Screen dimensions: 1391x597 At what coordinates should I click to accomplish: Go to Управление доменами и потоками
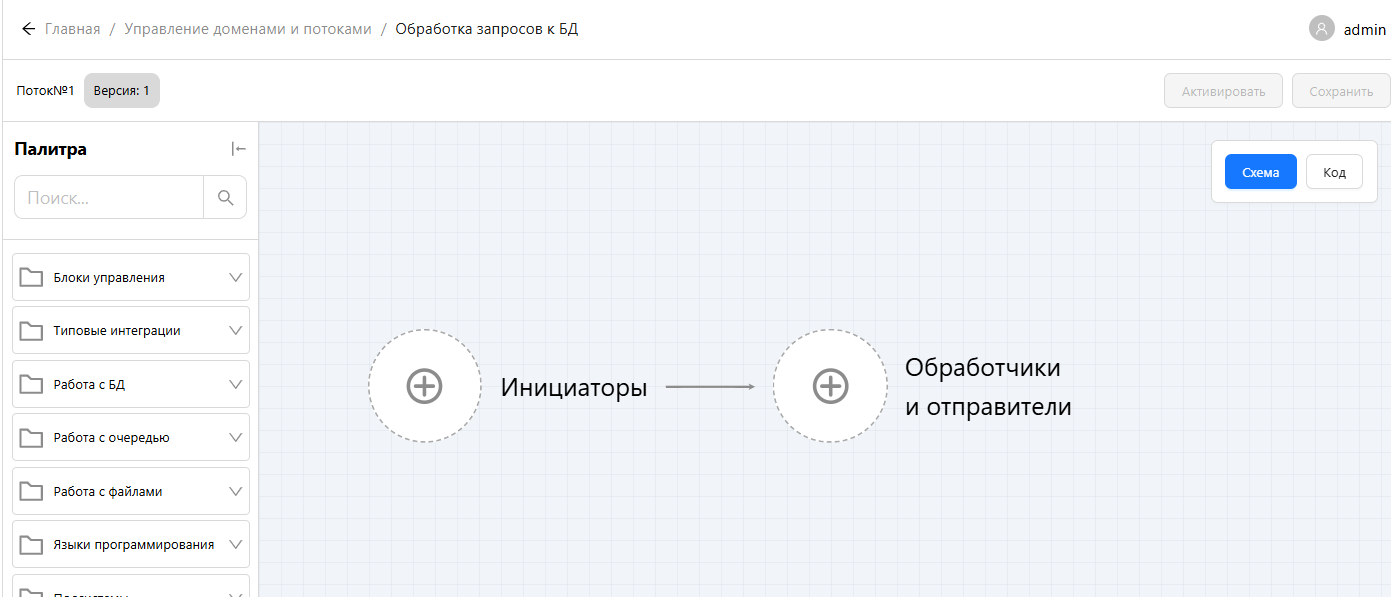pyautogui.click(x=247, y=29)
